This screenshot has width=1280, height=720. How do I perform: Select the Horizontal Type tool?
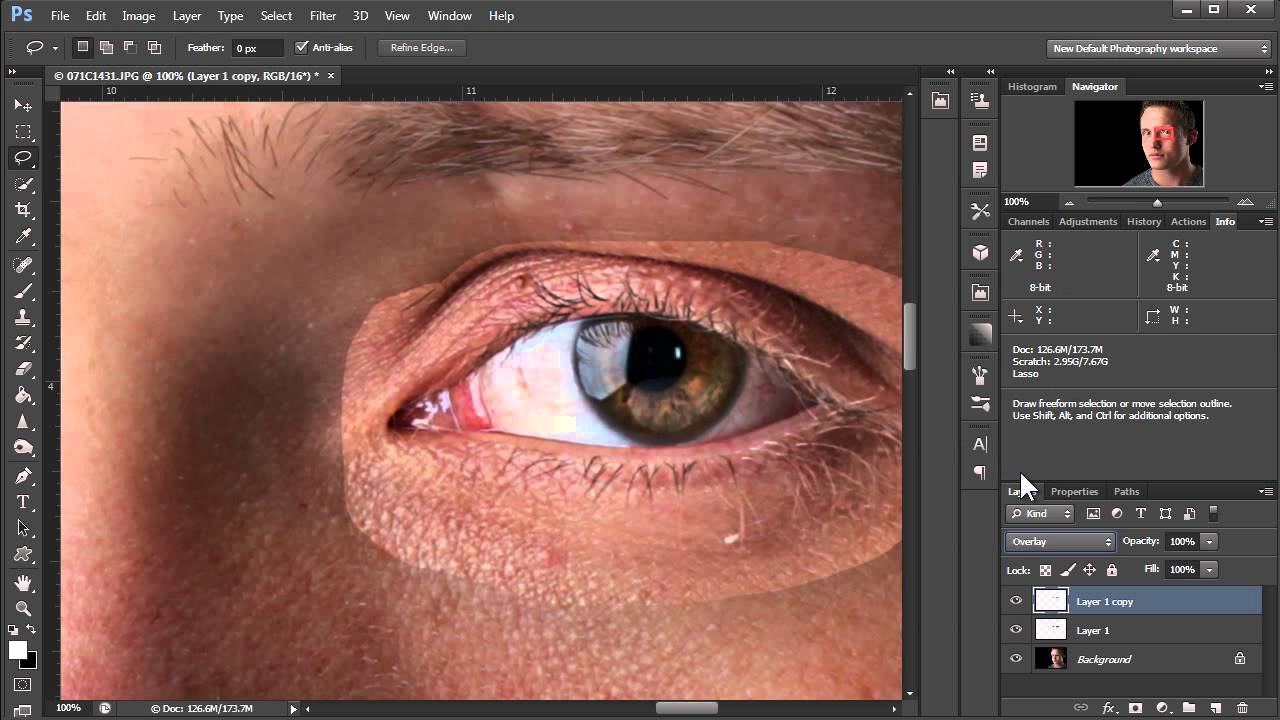pos(23,502)
